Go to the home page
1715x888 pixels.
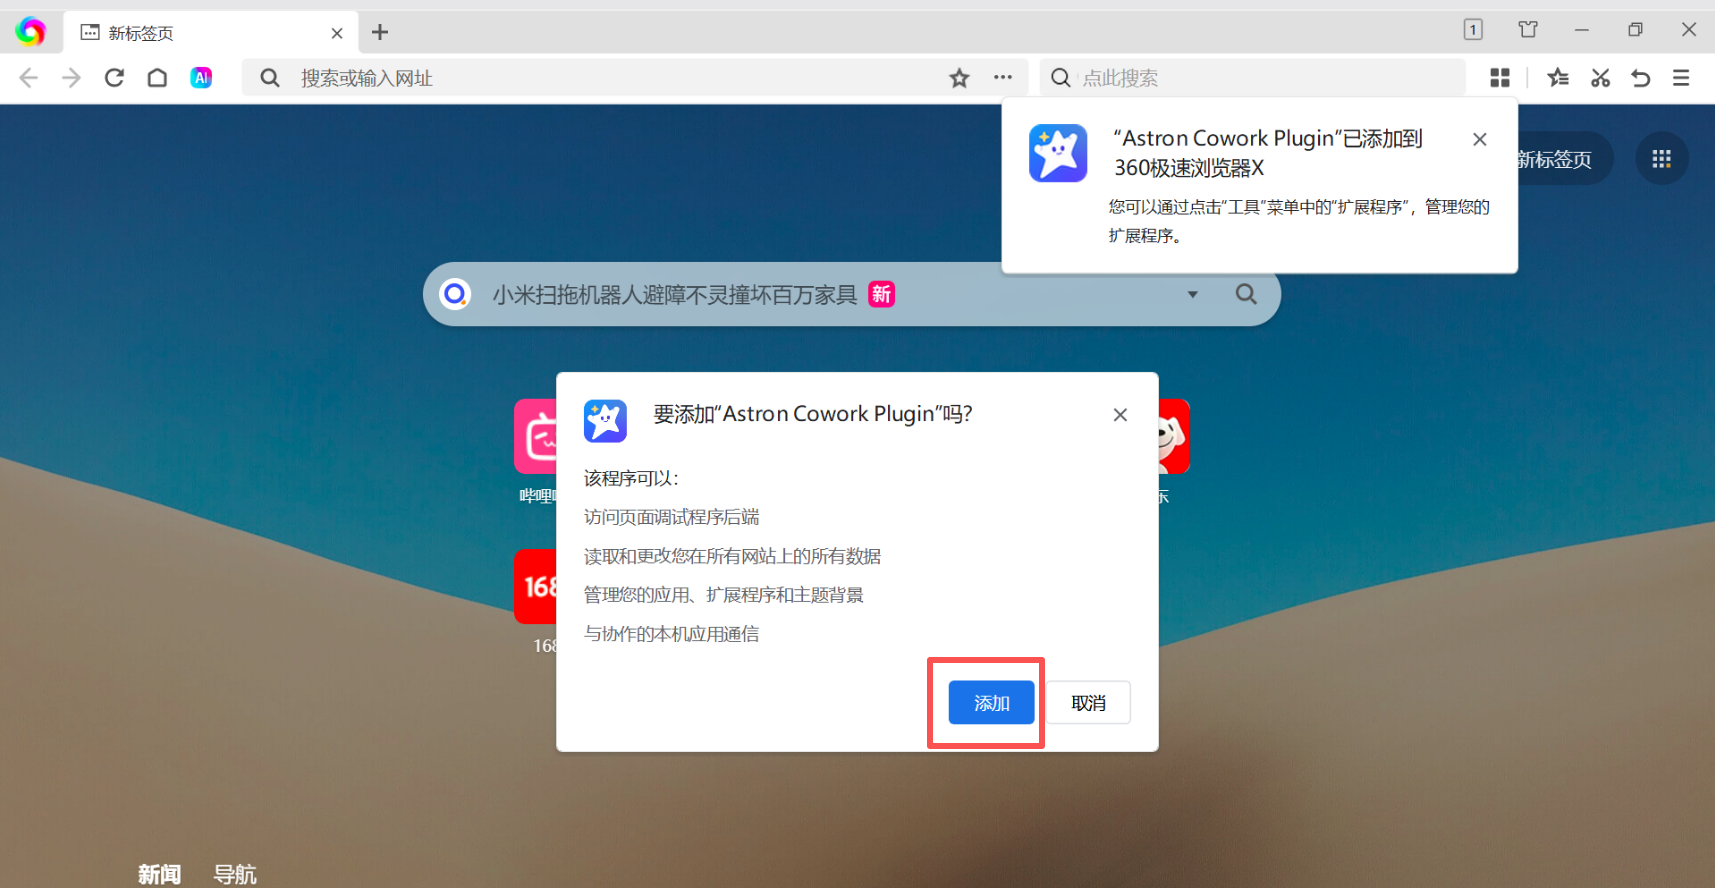click(x=157, y=78)
